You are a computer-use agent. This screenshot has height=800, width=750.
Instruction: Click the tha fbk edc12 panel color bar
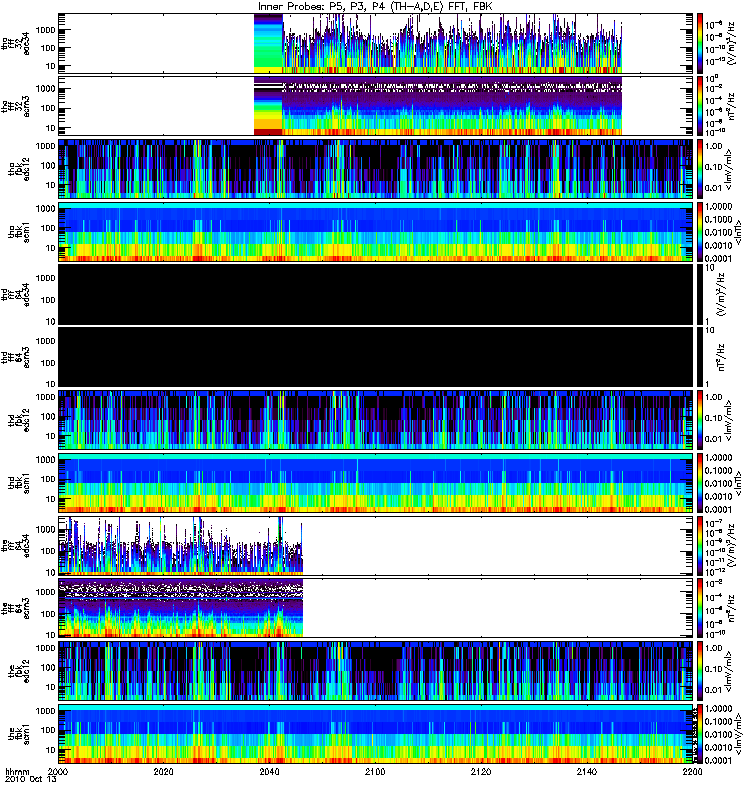click(700, 169)
